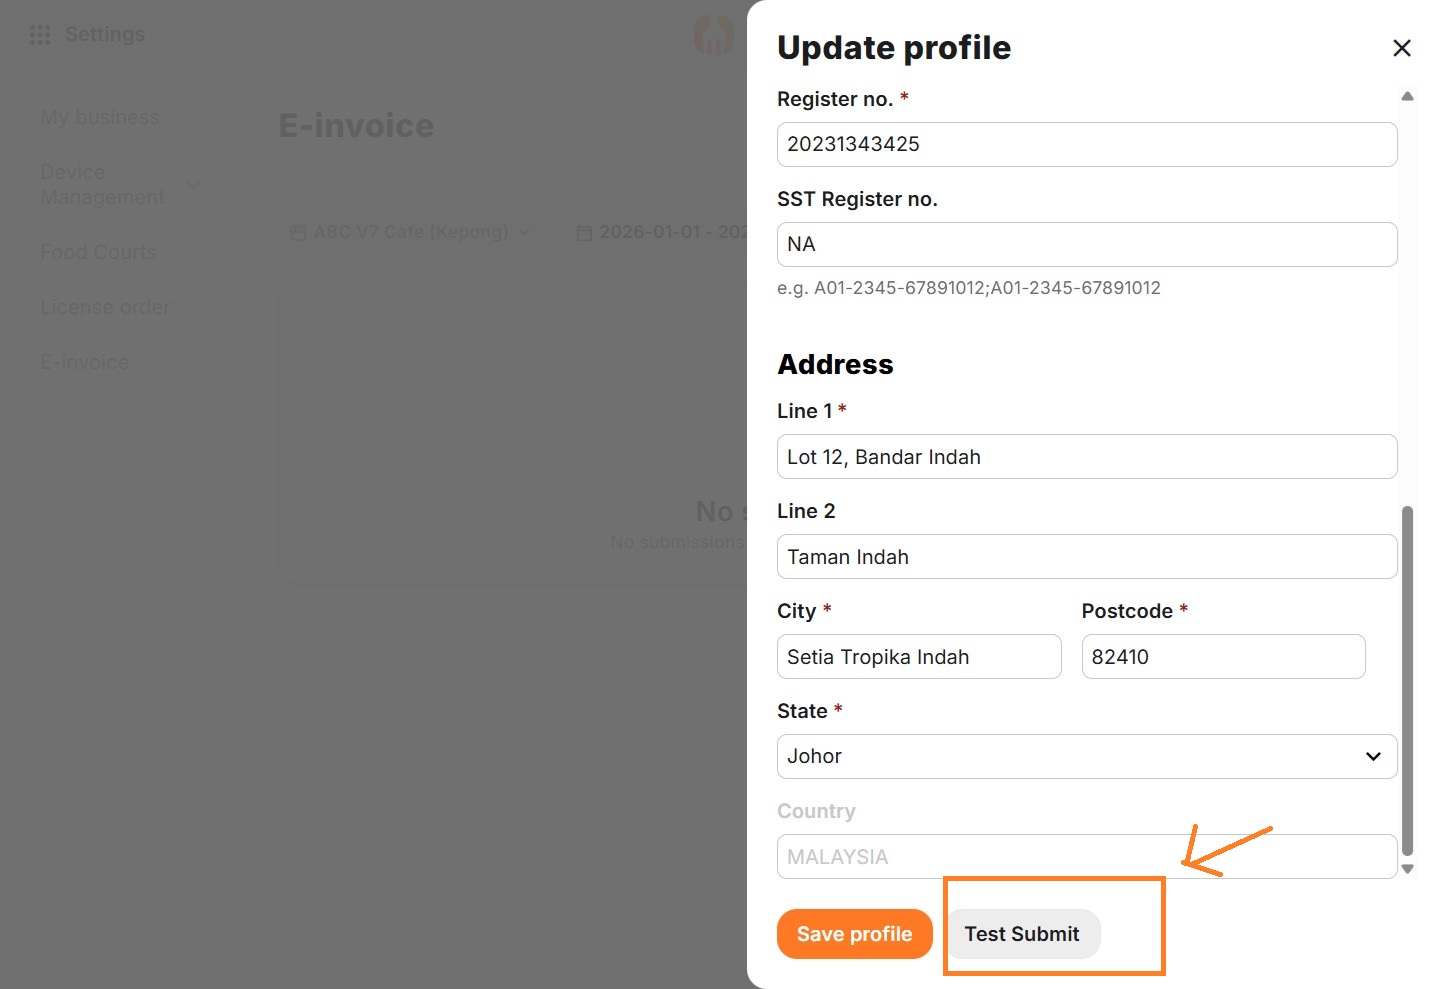This screenshot has width=1447, height=989.
Task: Click into the Line 2 address field
Action: click(1086, 557)
